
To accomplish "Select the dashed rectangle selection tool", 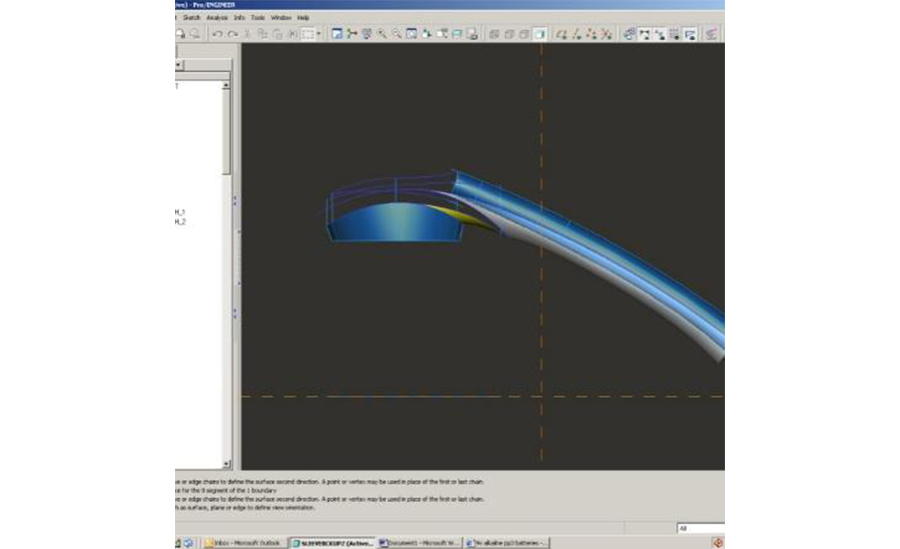I will coord(308,34).
